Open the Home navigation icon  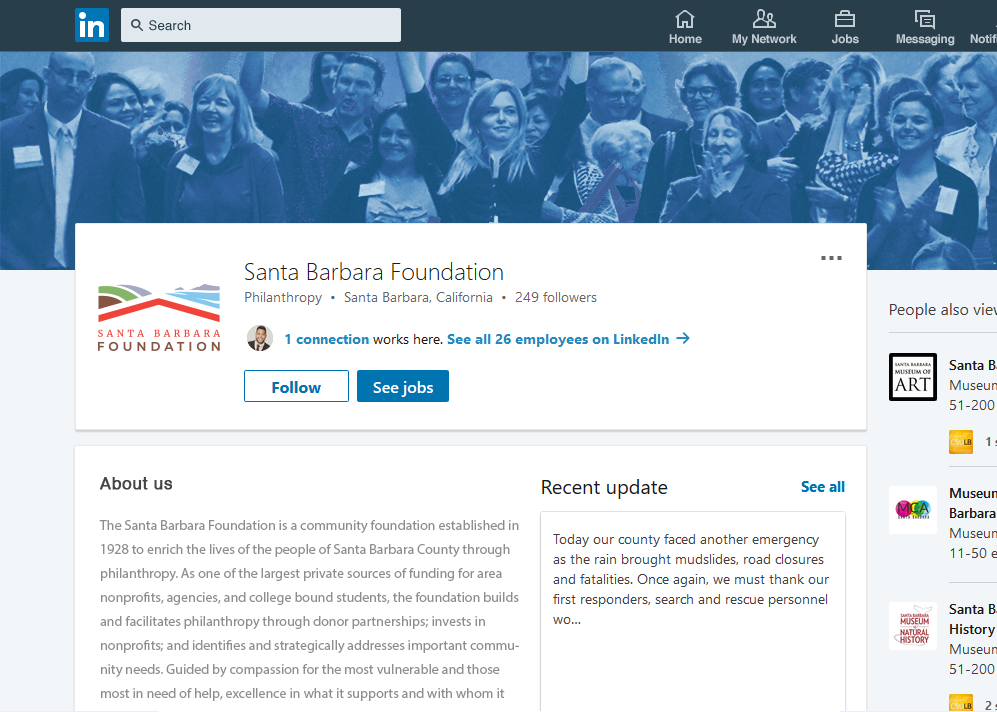click(x=685, y=19)
